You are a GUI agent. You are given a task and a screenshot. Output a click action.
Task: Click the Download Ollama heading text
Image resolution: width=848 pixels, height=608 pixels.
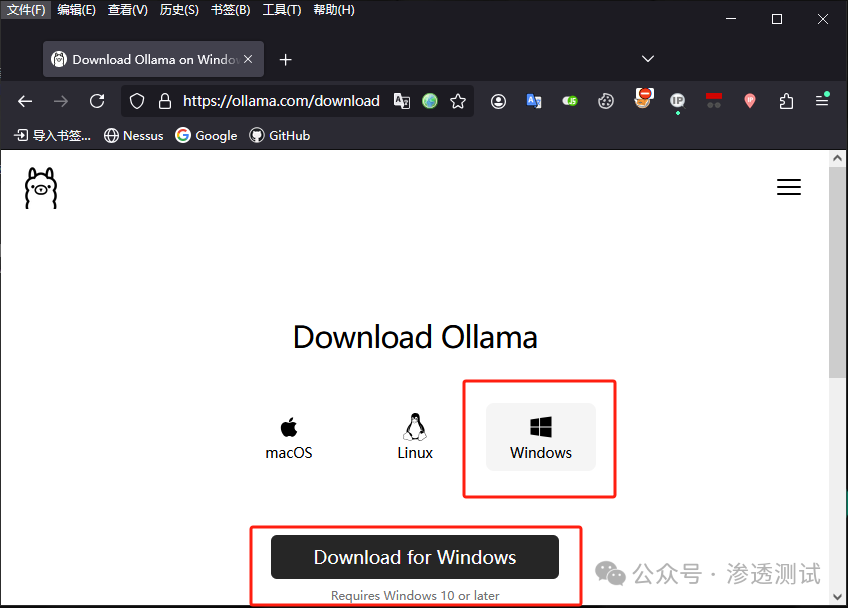(415, 337)
